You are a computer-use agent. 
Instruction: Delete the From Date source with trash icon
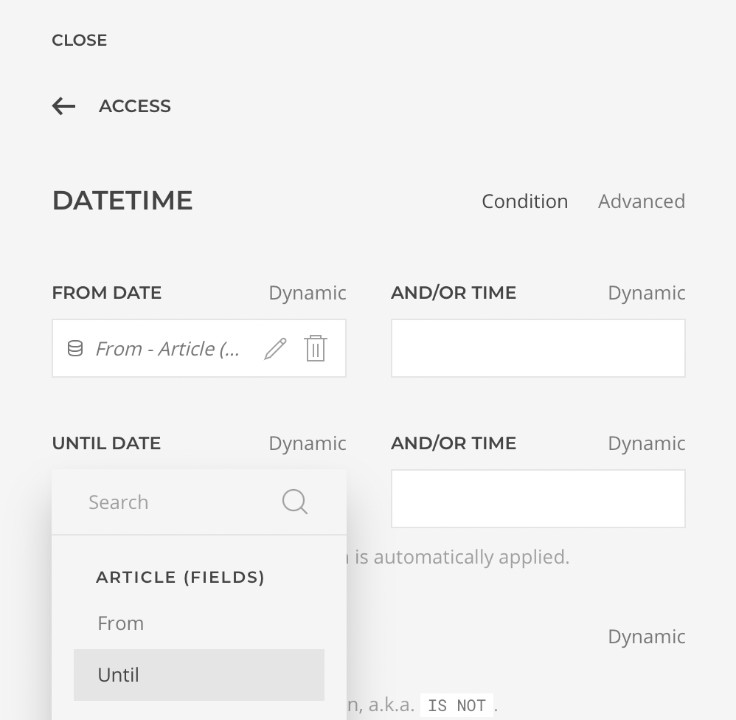[315, 348]
